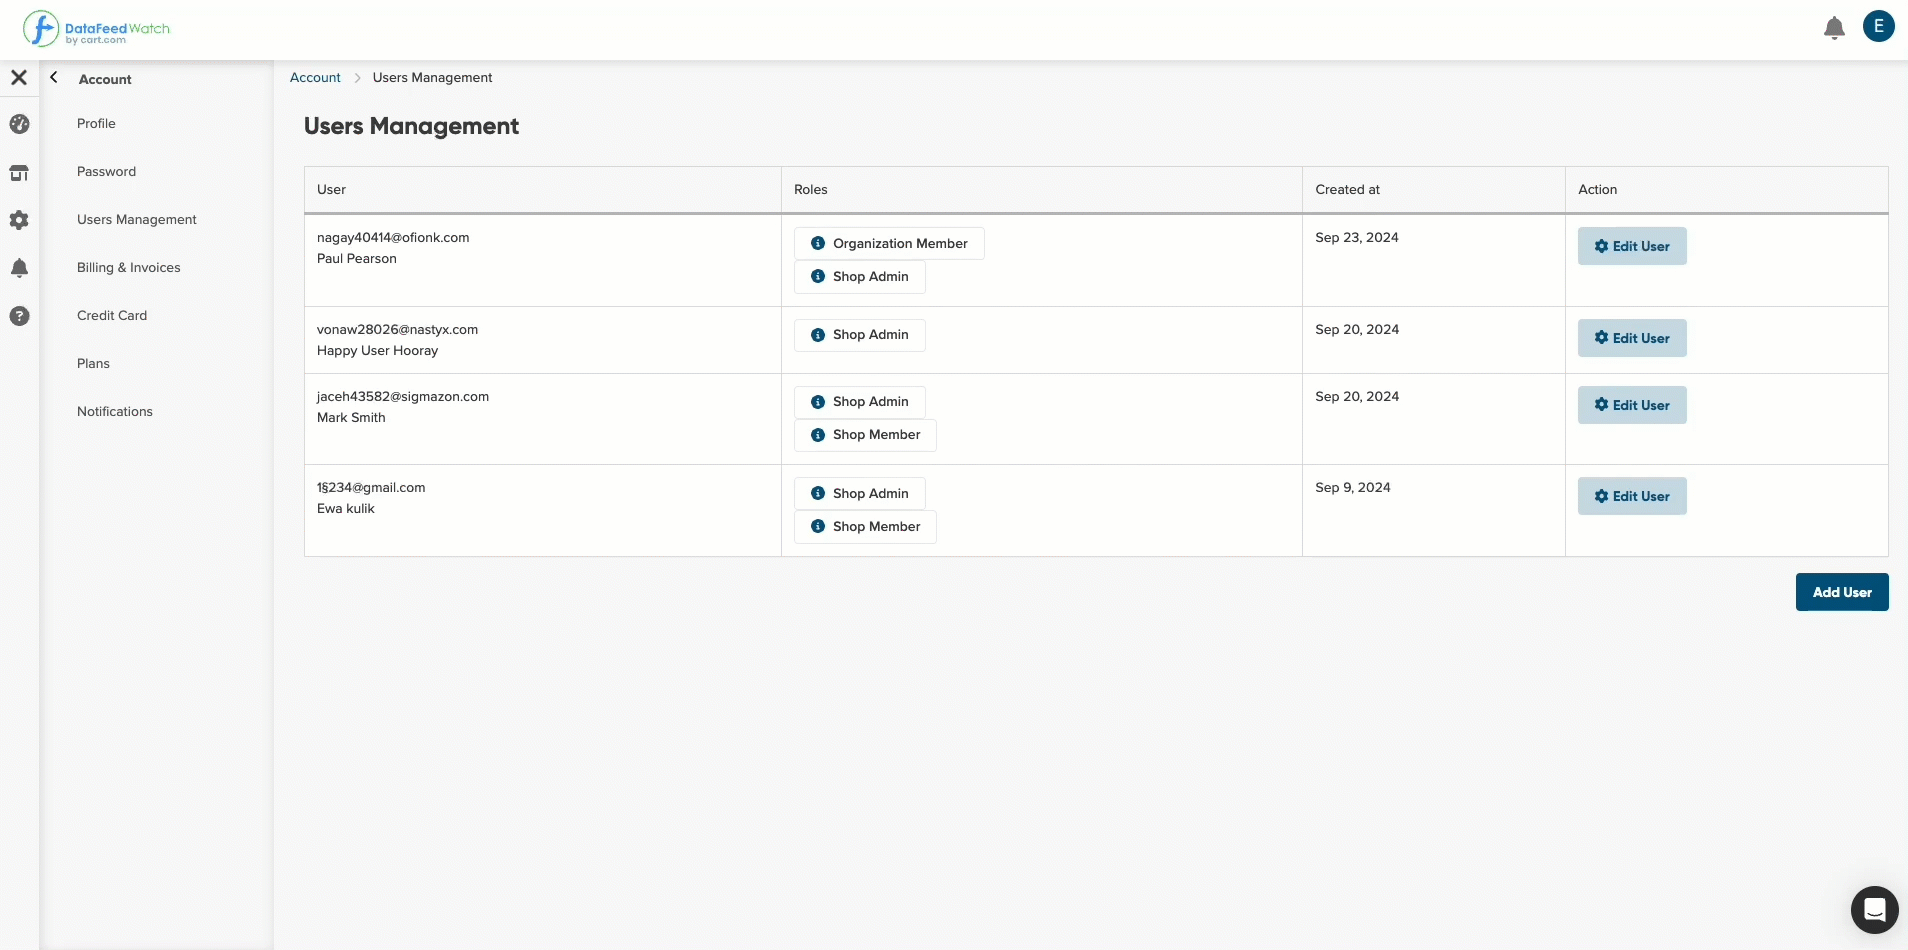Open settings gear icon in sidebar
The height and width of the screenshot is (950, 1908).
pos(19,220)
